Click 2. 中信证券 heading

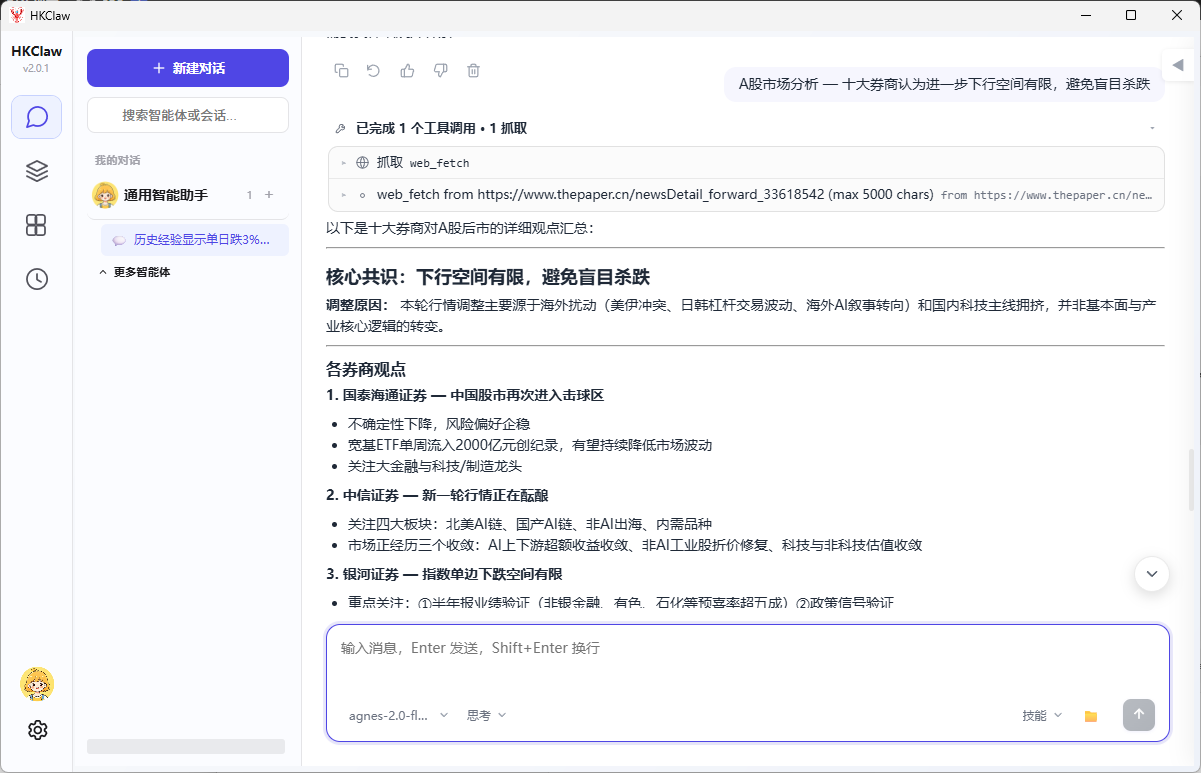point(437,495)
